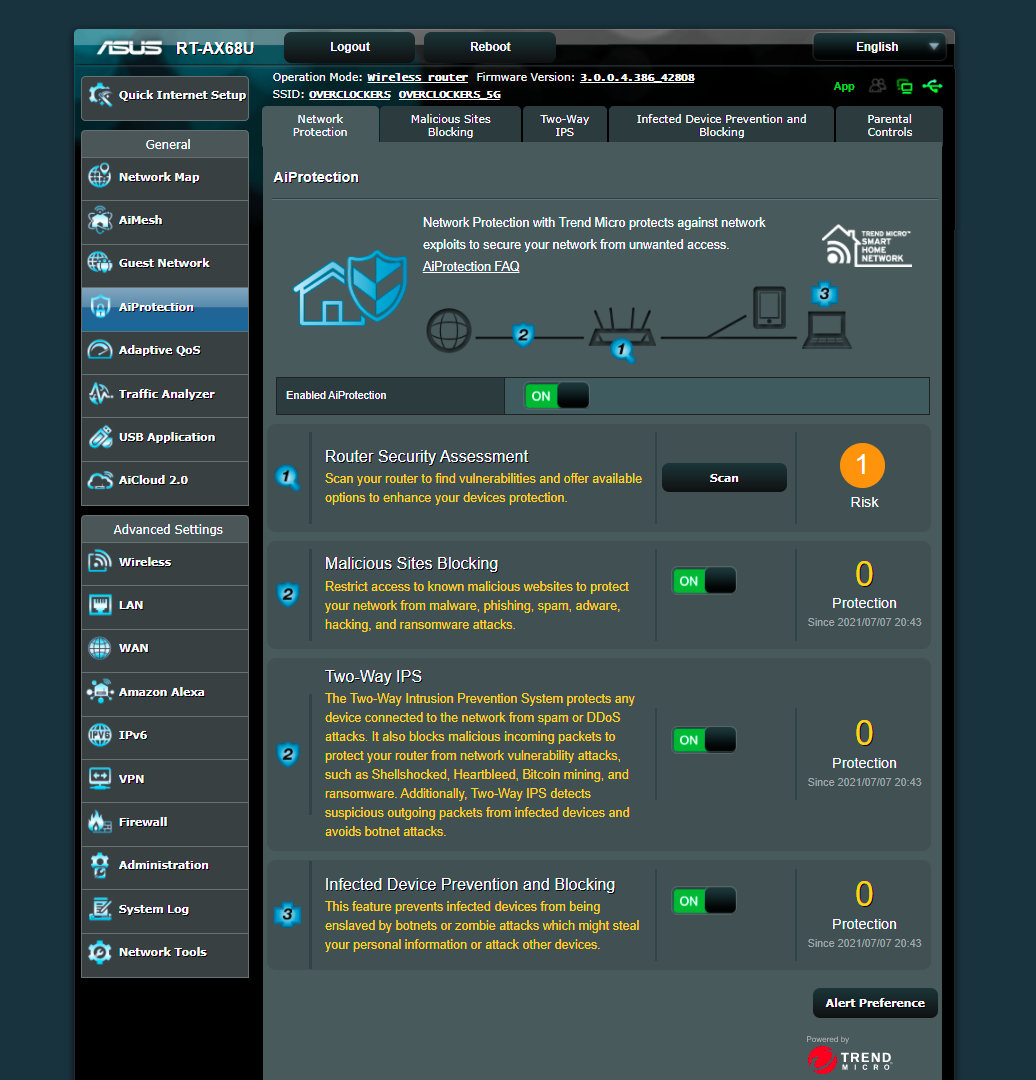Toggle the Enabled AiProtection switch
This screenshot has height=1080, width=1036.
[557, 396]
